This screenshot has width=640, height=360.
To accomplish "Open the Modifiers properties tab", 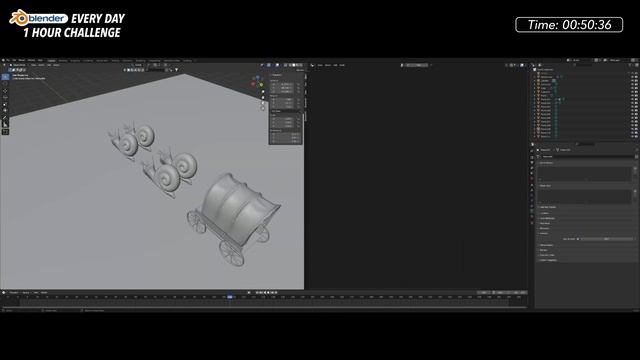I will [532, 190].
